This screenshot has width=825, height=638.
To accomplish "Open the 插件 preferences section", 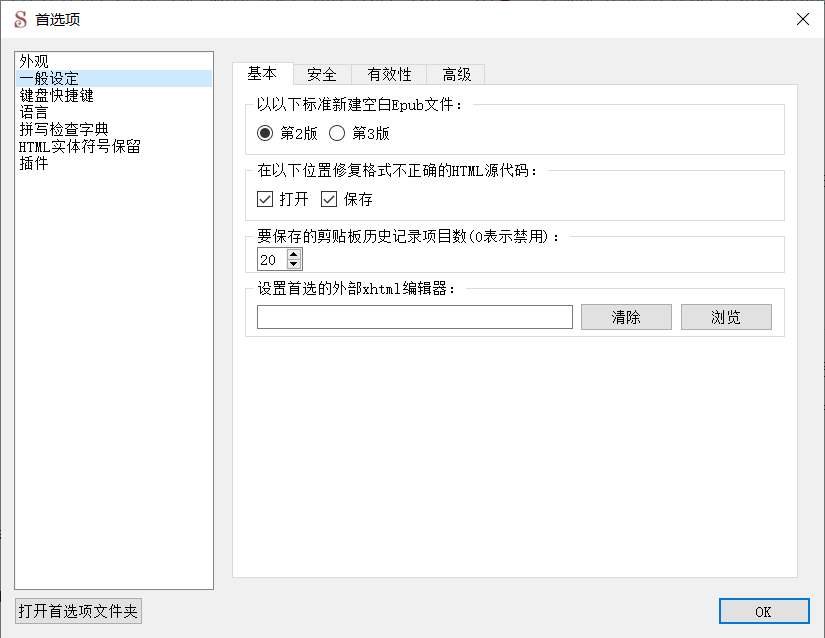I will click(33, 163).
